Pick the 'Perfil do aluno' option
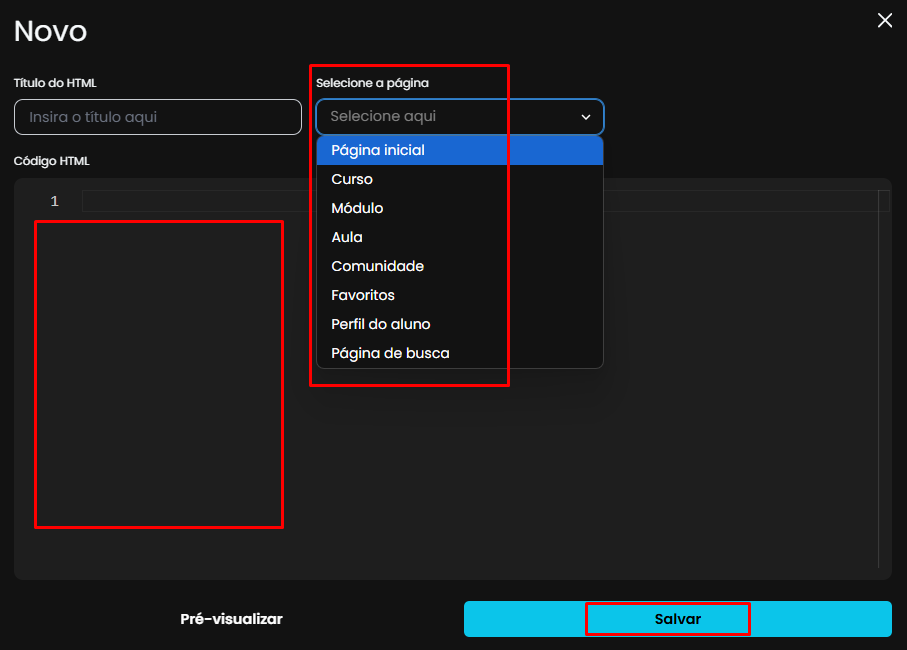Image resolution: width=907 pixels, height=650 pixels. click(x=460, y=324)
